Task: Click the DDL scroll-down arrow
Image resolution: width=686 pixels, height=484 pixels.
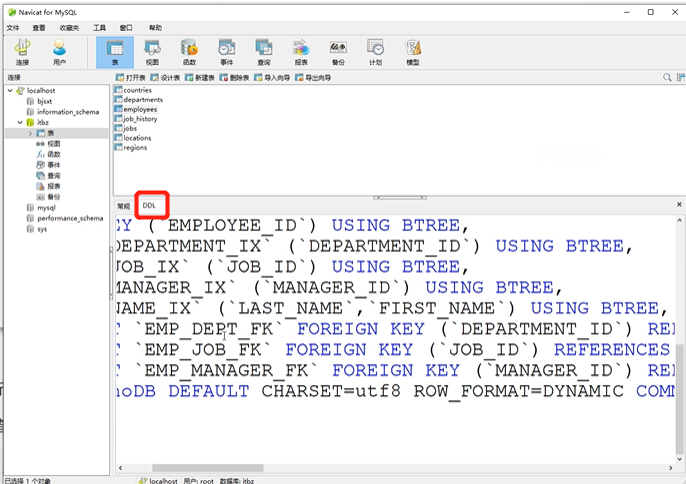Action: pyautogui.click(x=679, y=459)
